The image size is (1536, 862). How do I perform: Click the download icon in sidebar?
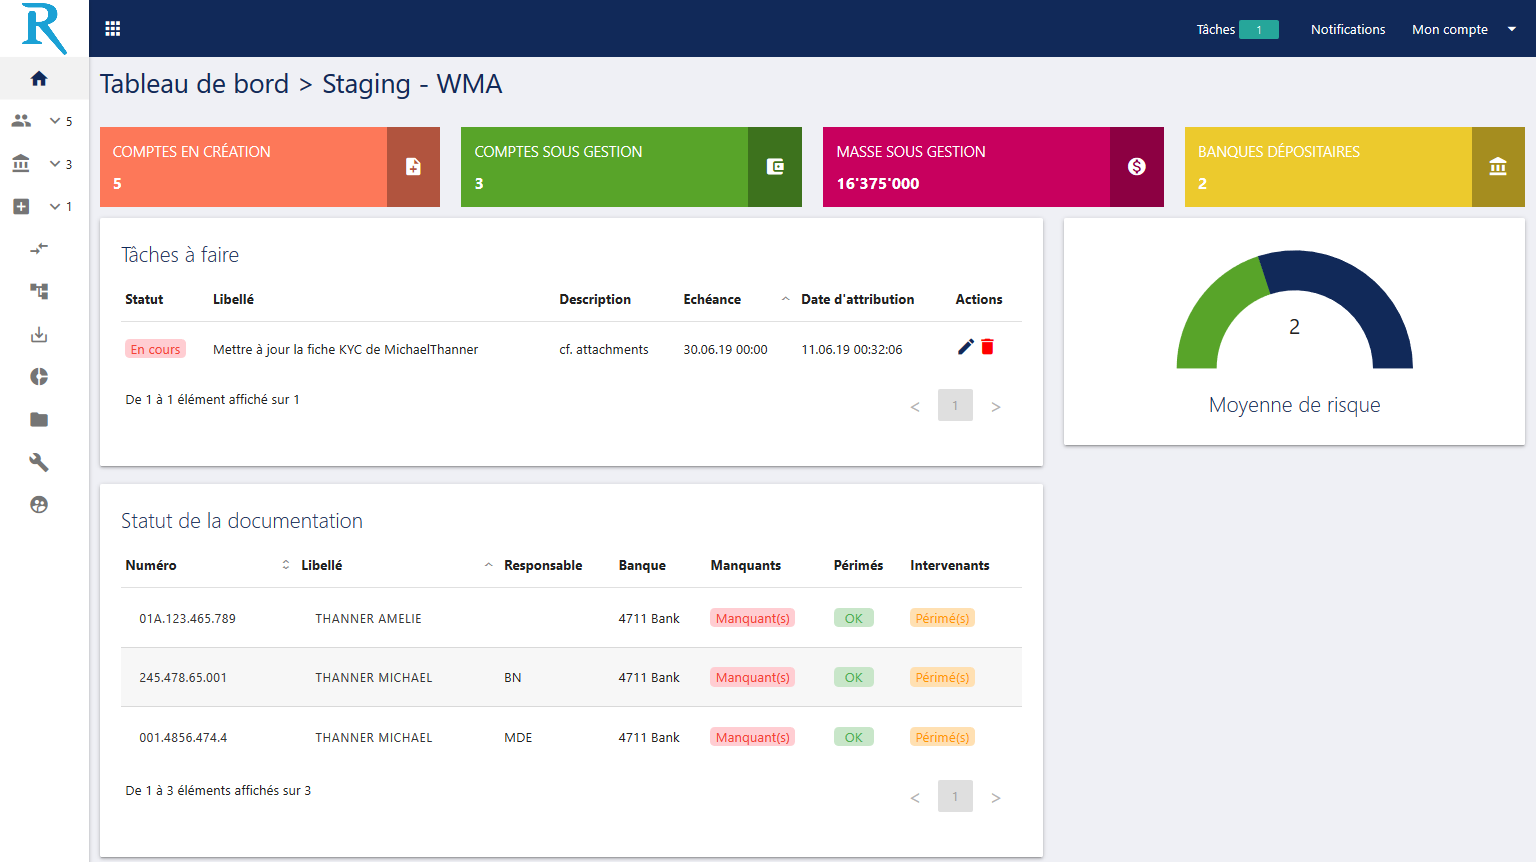(x=39, y=335)
